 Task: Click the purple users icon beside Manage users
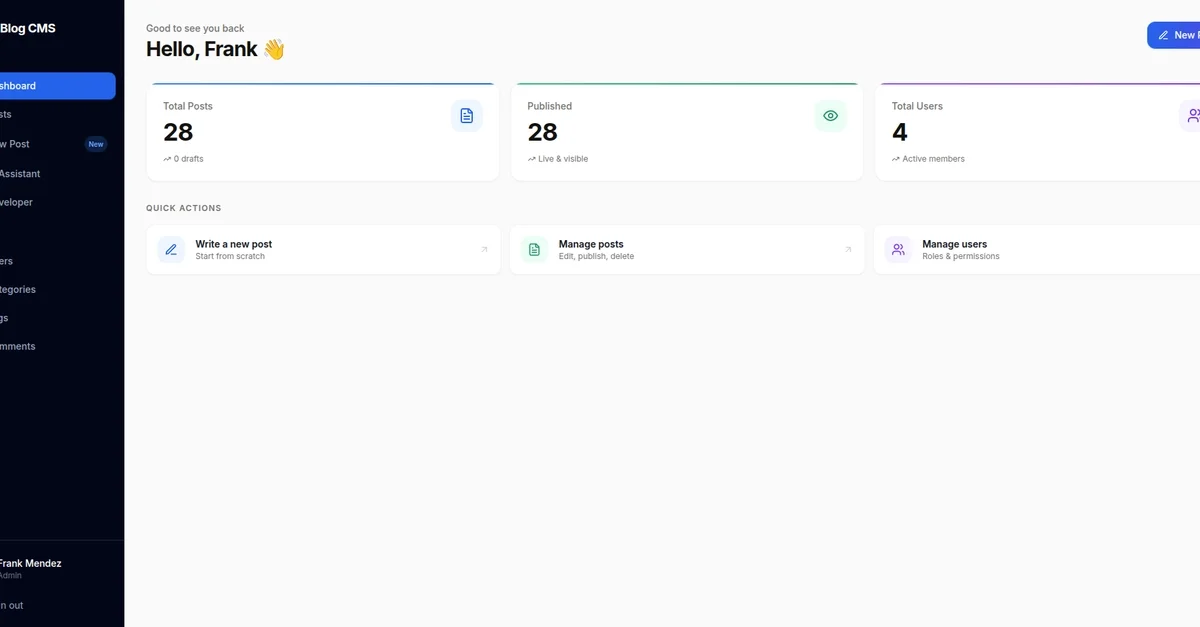click(x=898, y=250)
